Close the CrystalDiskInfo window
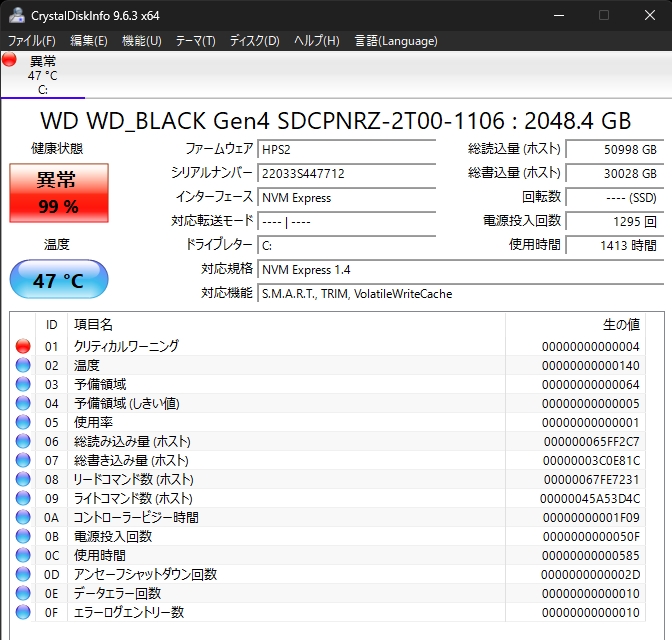 tap(650, 15)
